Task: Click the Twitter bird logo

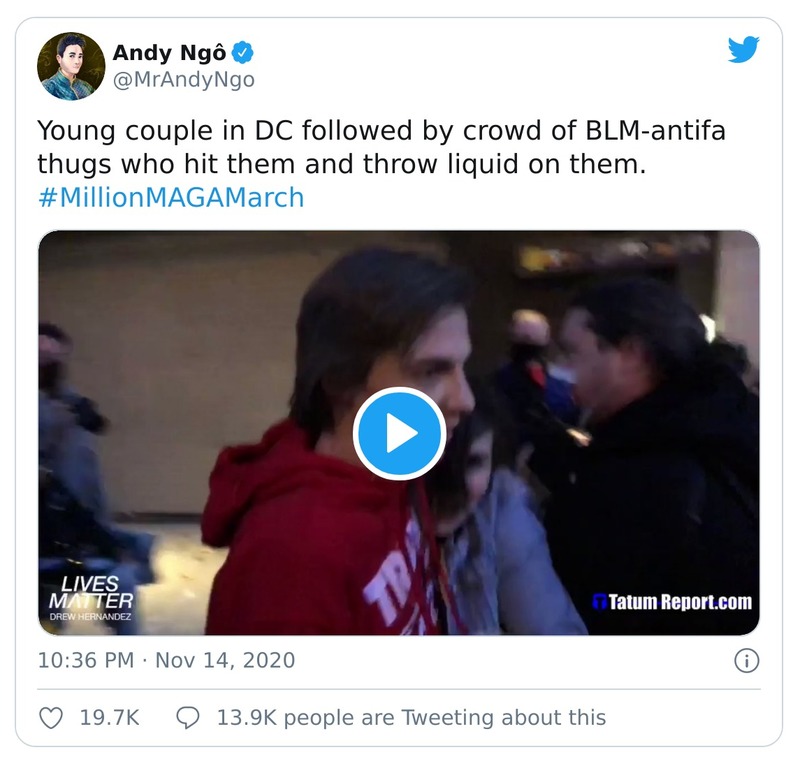Action: pyautogui.click(x=743, y=50)
